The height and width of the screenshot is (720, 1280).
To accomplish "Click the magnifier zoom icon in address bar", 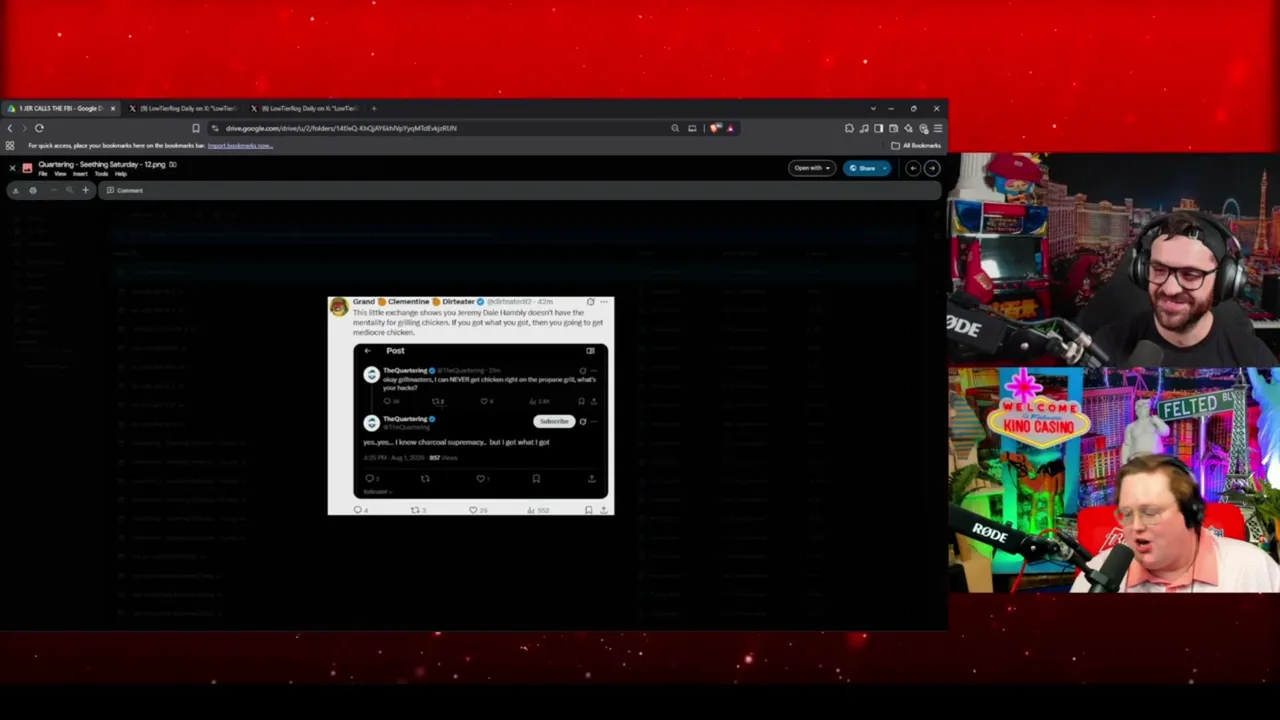I will 675,128.
